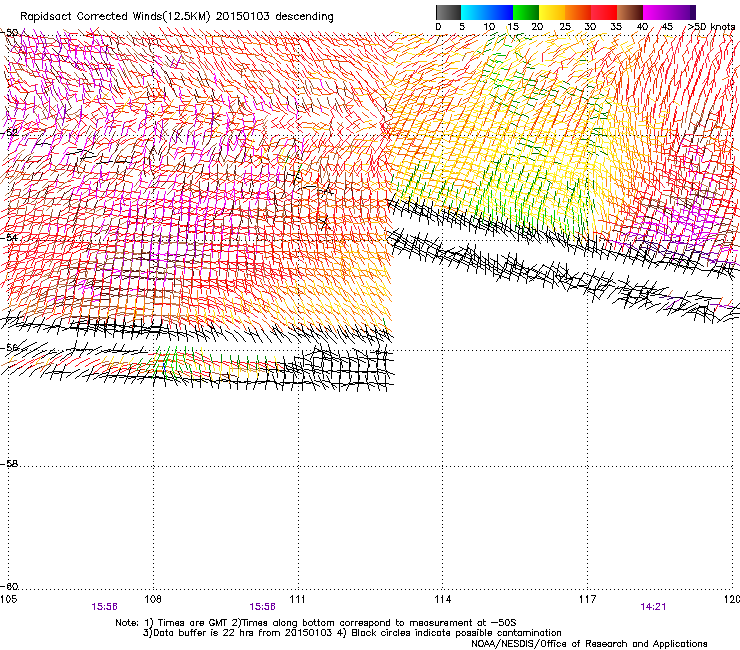
Task: Click the ">50 knots" legend label
Action: coord(711,27)
